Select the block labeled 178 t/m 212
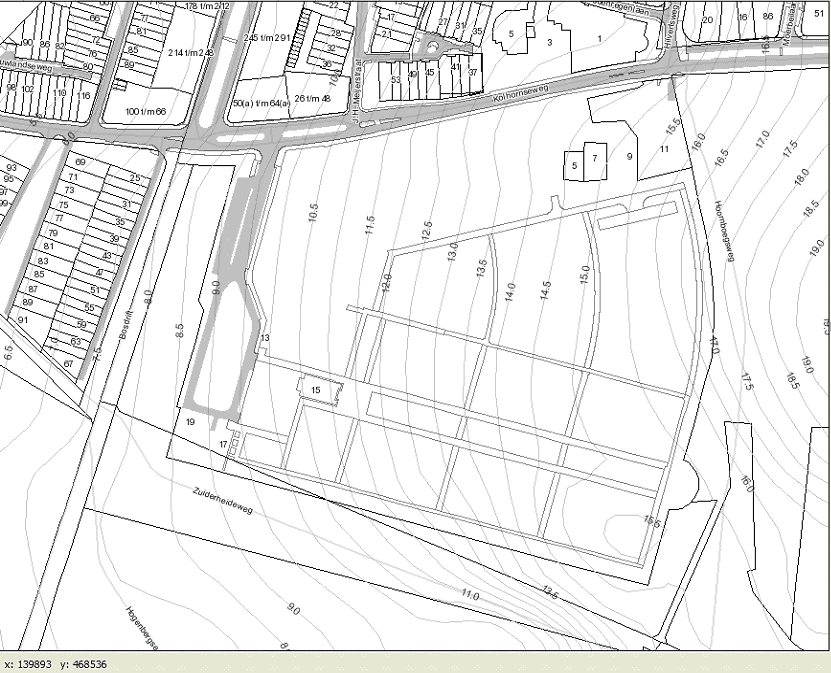Screen dimensions: 831x673 pyautogui.click(x=208, y=6)
